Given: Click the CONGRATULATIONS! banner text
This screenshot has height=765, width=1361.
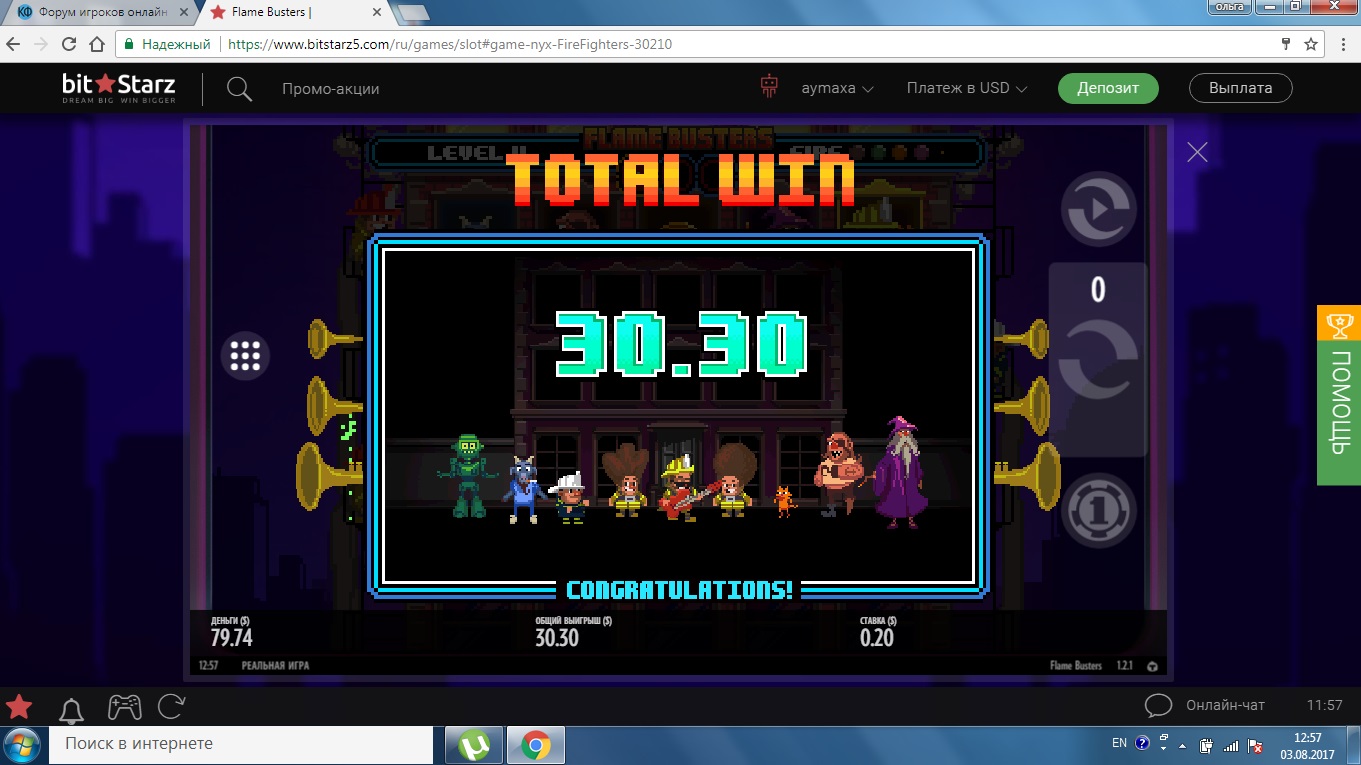Looking at the screenshot, I should point(680,590).
